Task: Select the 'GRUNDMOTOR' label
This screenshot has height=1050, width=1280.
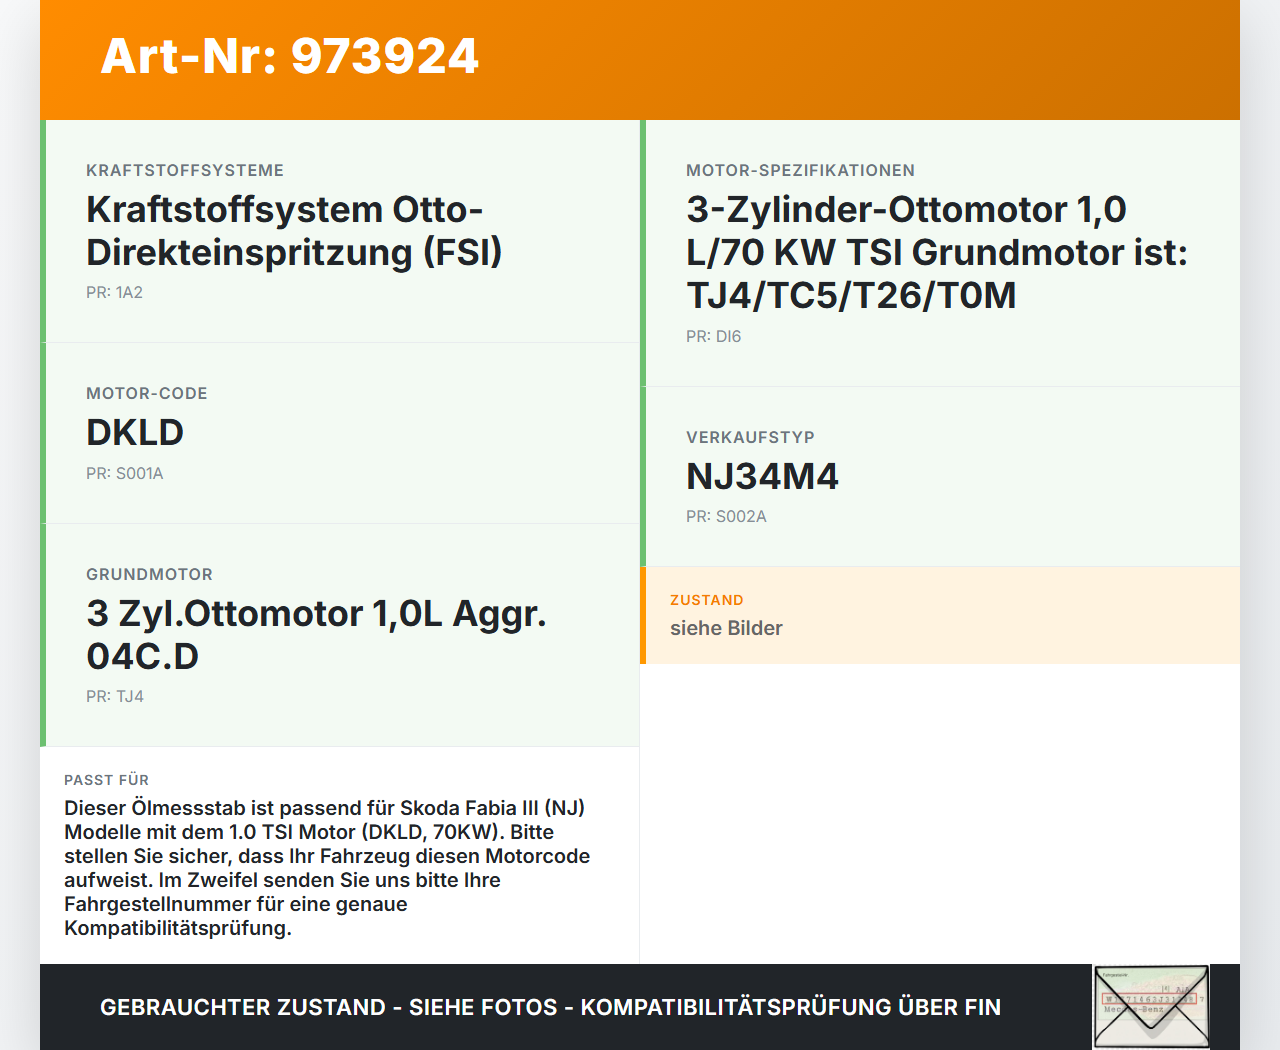Action: click(149, 574)
